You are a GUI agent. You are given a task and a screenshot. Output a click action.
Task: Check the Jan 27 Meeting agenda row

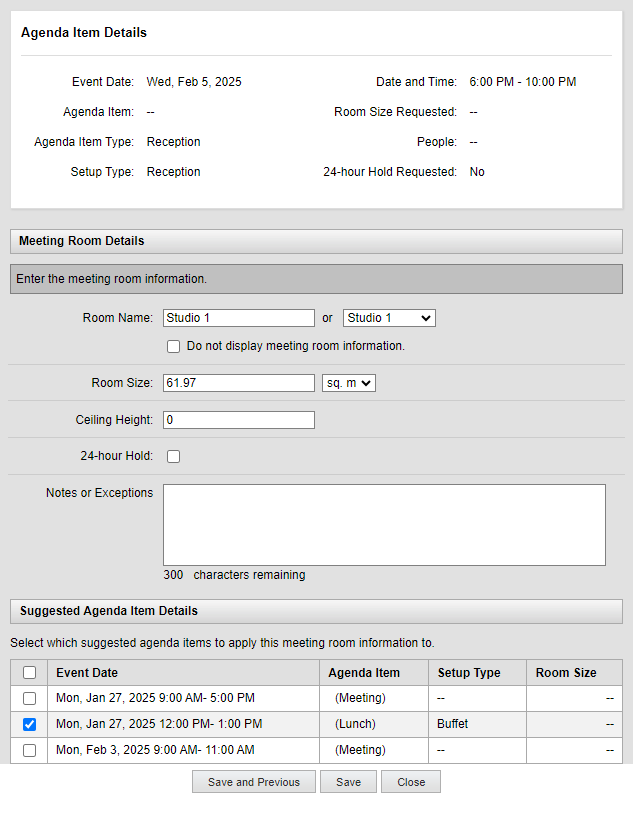29,697
